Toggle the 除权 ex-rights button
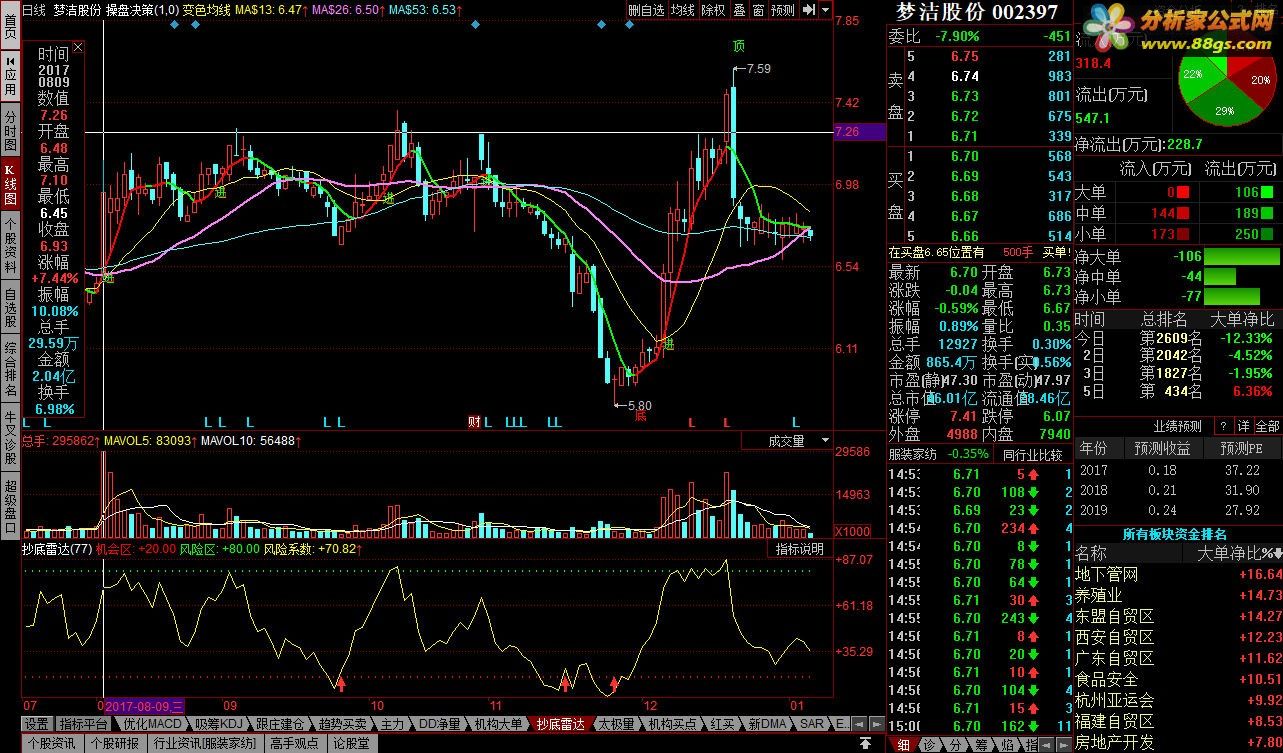The image size is (1283, 753). click(x=713, y=9)
